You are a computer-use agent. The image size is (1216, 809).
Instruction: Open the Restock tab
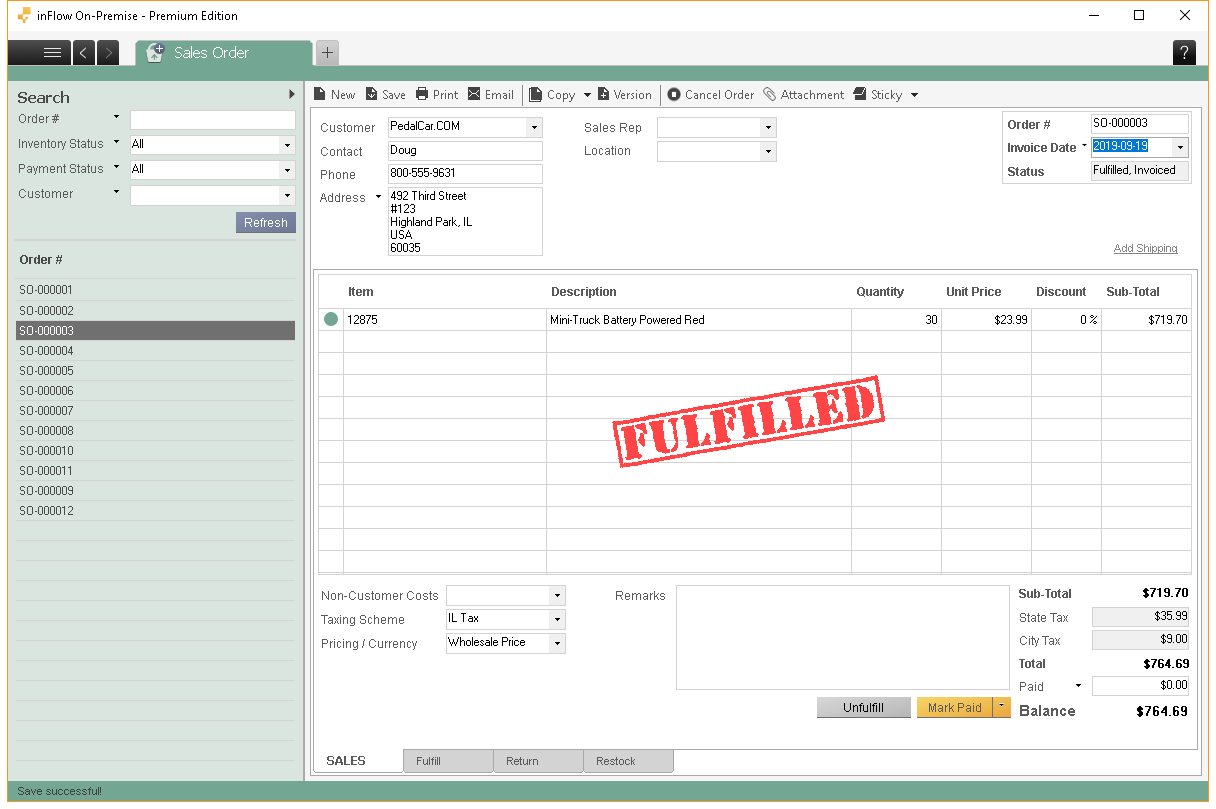[x=628, y=761]
